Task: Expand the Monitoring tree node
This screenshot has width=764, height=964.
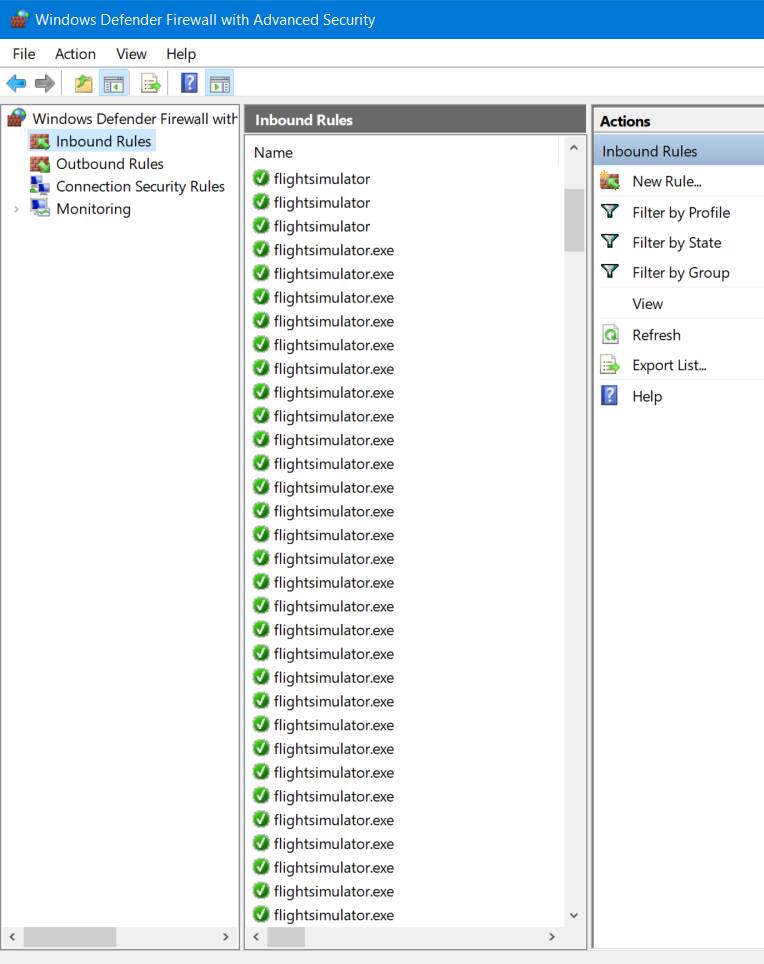Action: 17,209
